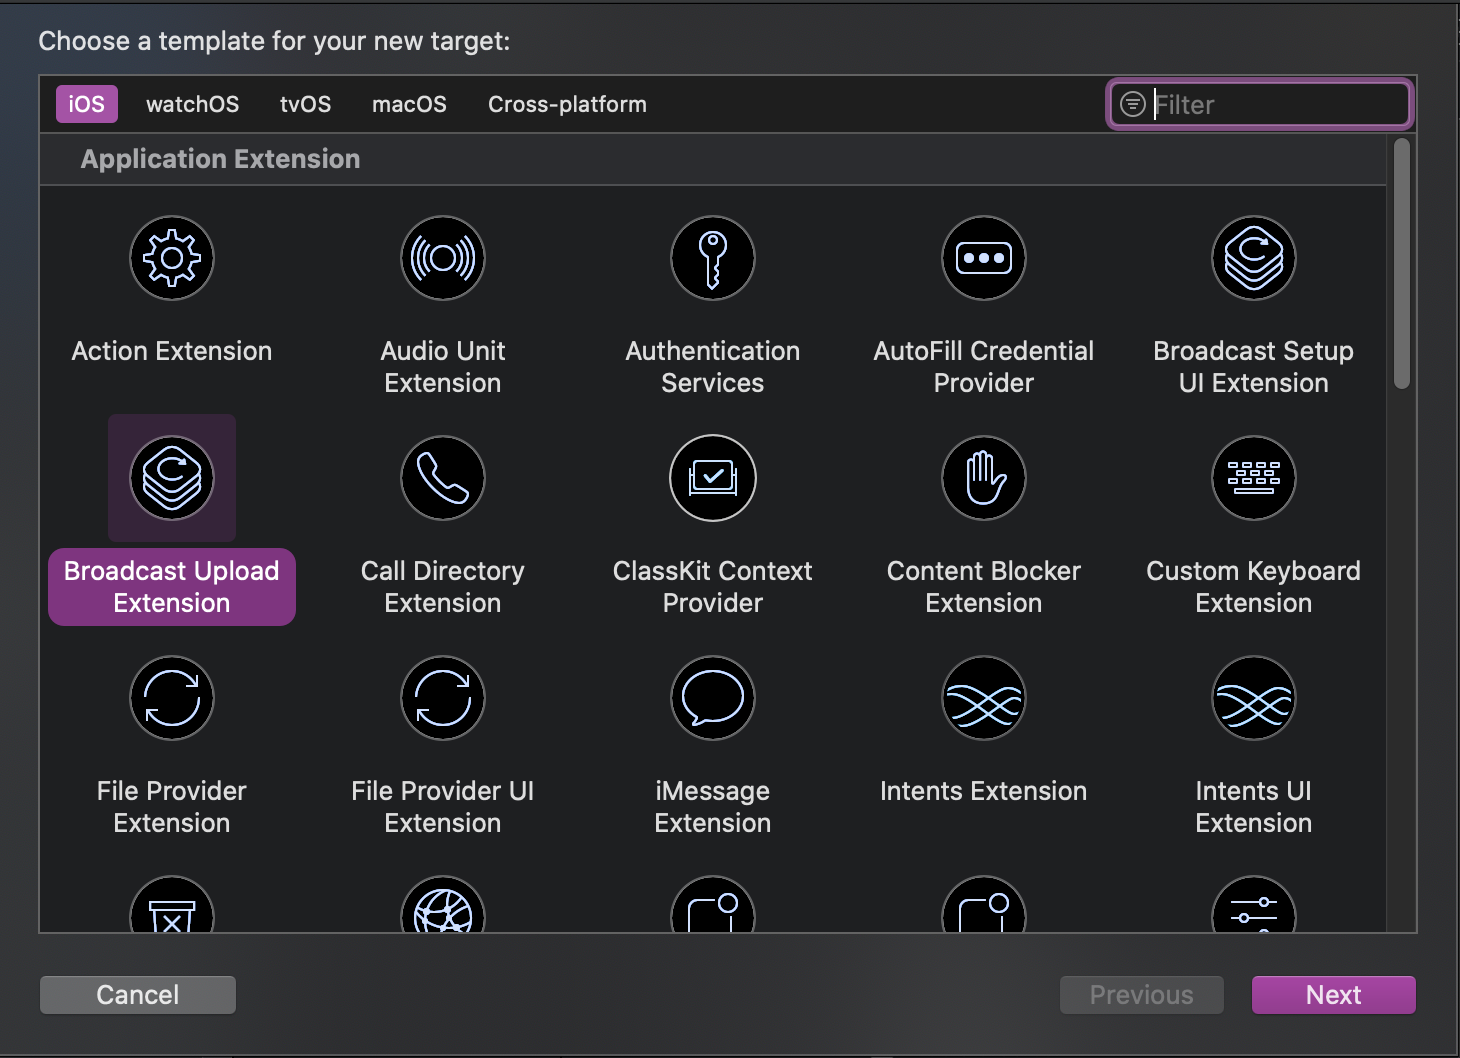Image resolution: width=1460 pixels, height=1058 pixels.
Task: Focus the Filter search field
Action: 1260,104
